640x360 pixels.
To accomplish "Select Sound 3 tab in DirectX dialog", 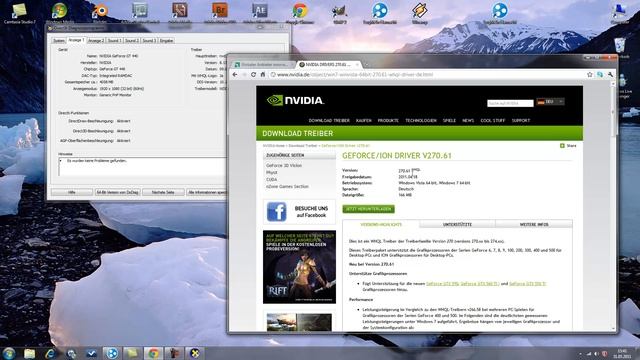I will click(x=149, y=40).
